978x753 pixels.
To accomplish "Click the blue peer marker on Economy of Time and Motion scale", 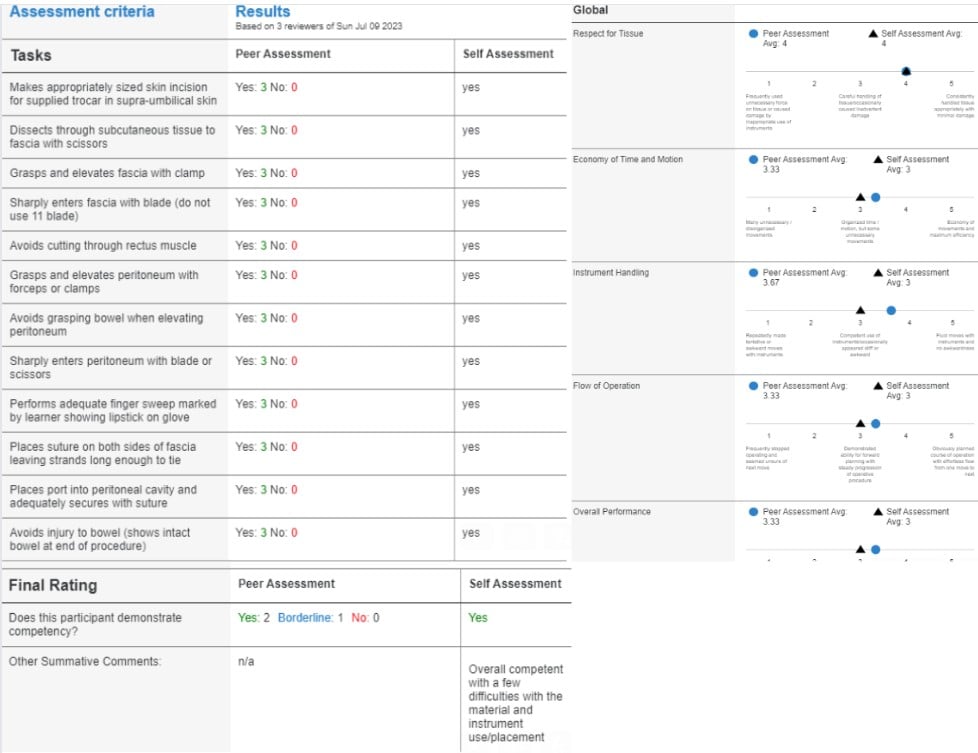I will pos(876,197).
